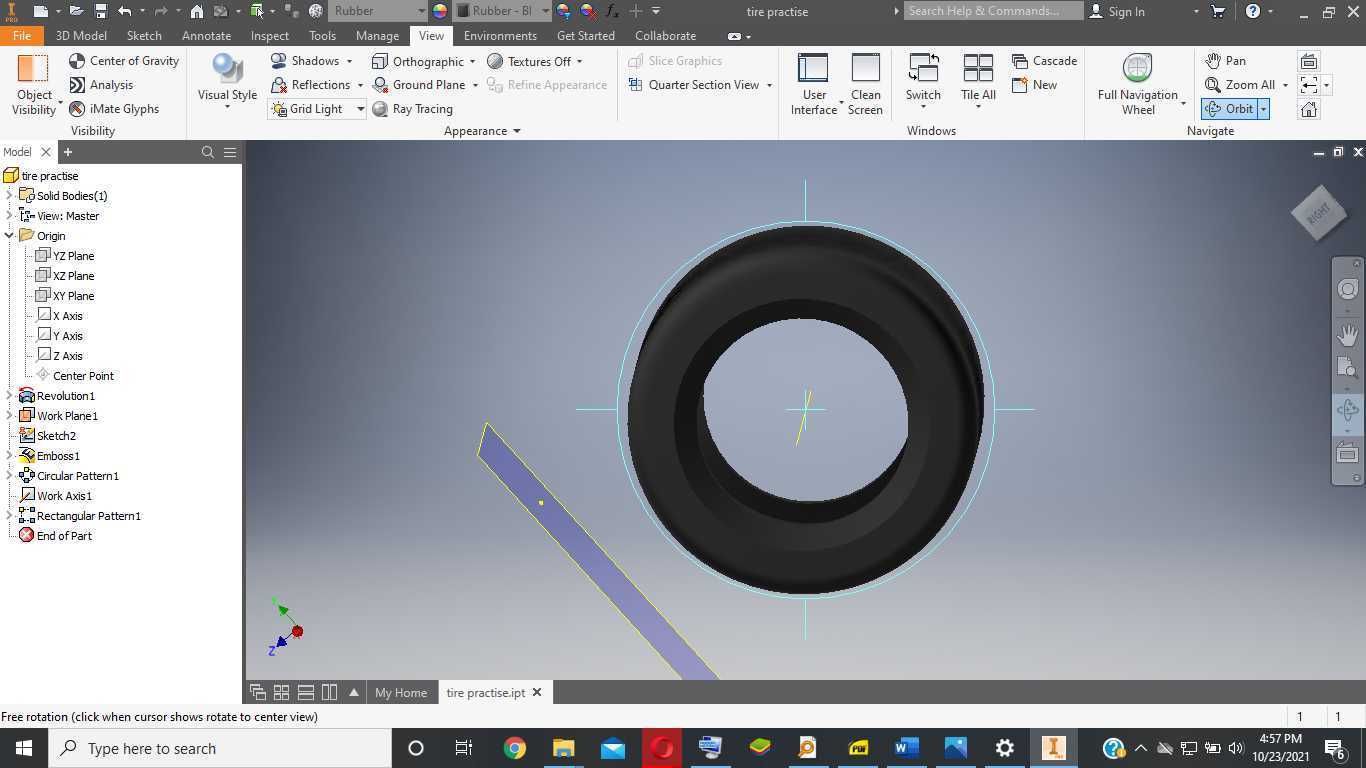Toggle Shadows in the Appearance panel
The width and height of the screenshot is (1366, 768).
tap(306, 61)
